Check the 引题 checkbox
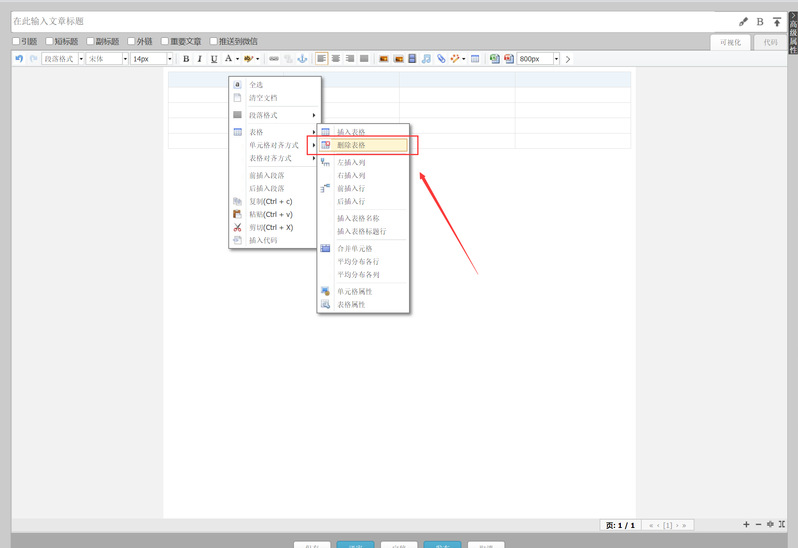798x548 pixels. click(x=16, y=41)
